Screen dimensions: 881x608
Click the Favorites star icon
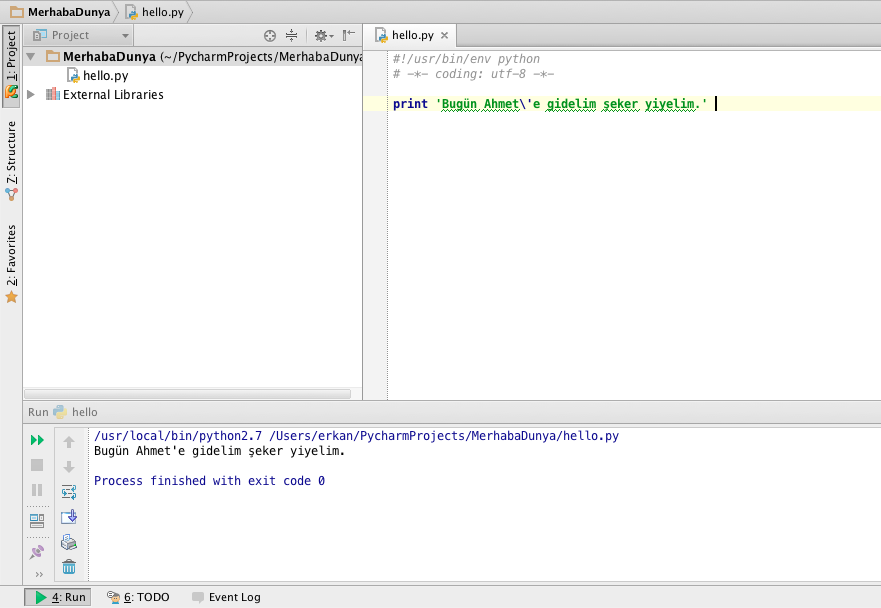11,297
